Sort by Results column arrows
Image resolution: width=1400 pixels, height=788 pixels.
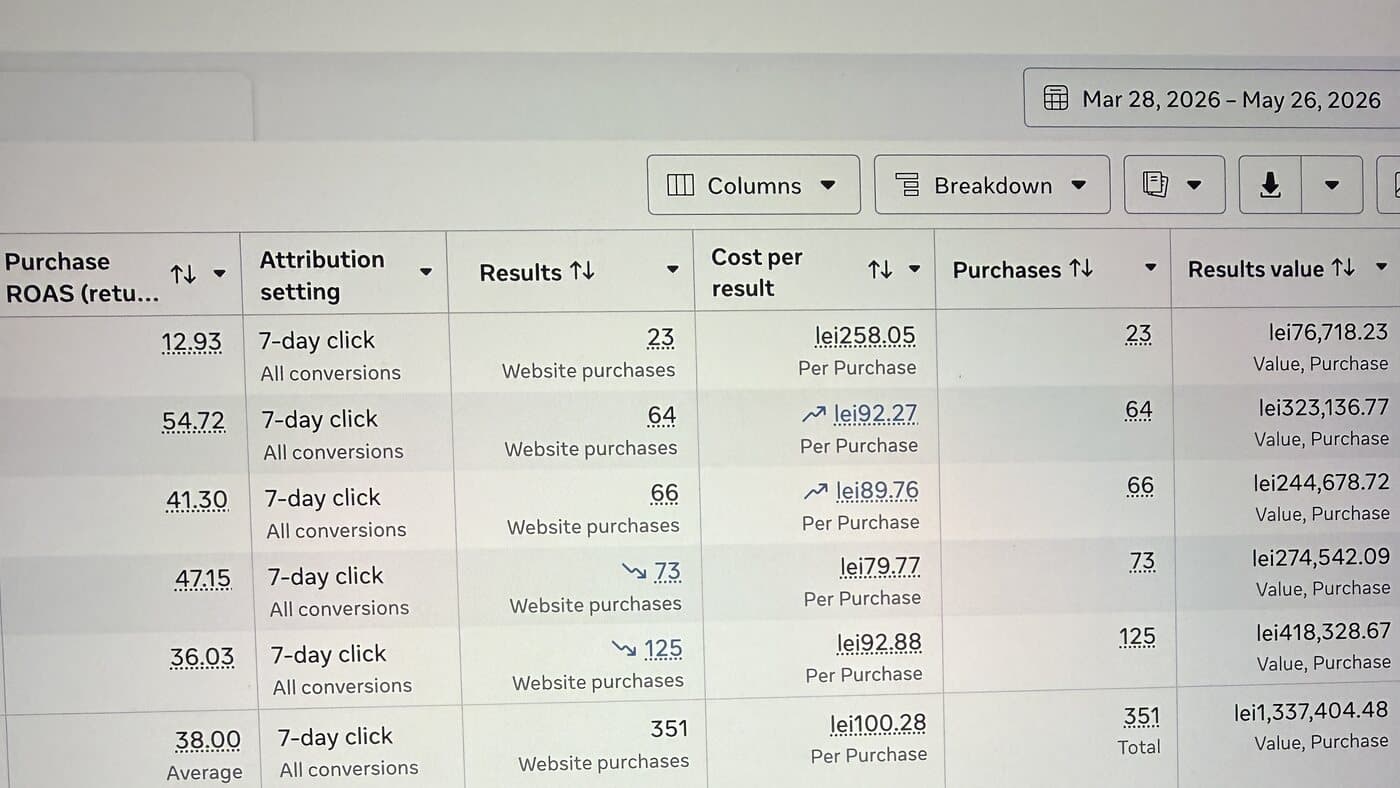point(582,271)
